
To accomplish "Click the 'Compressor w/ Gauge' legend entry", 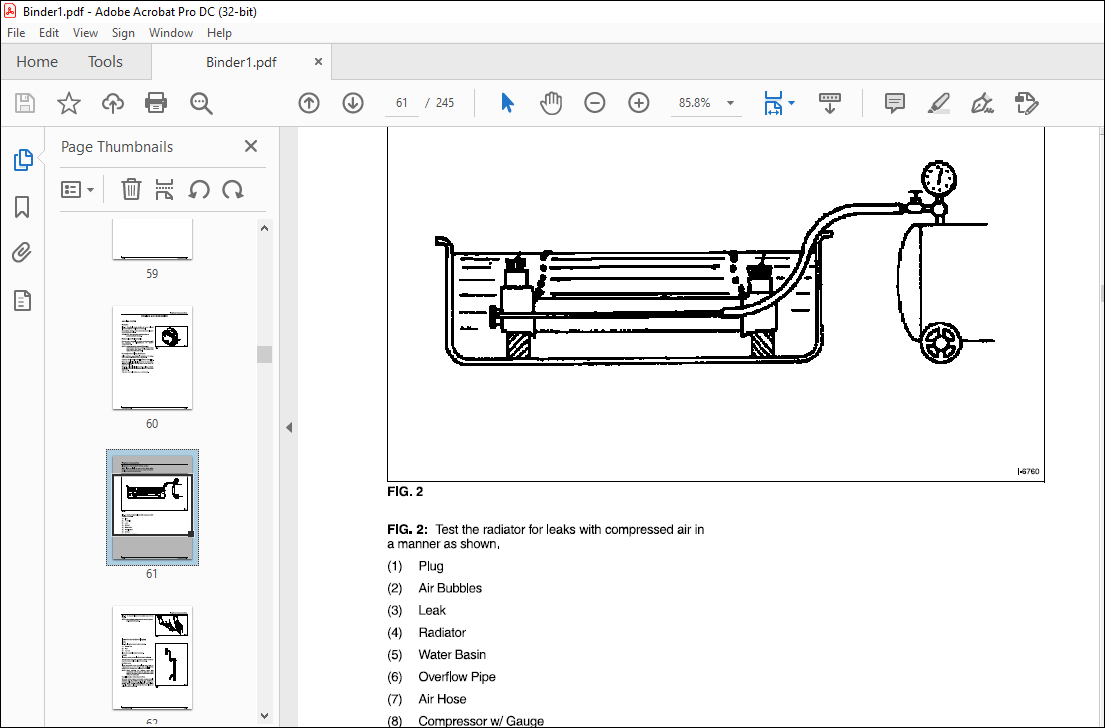I will point(481,721).
